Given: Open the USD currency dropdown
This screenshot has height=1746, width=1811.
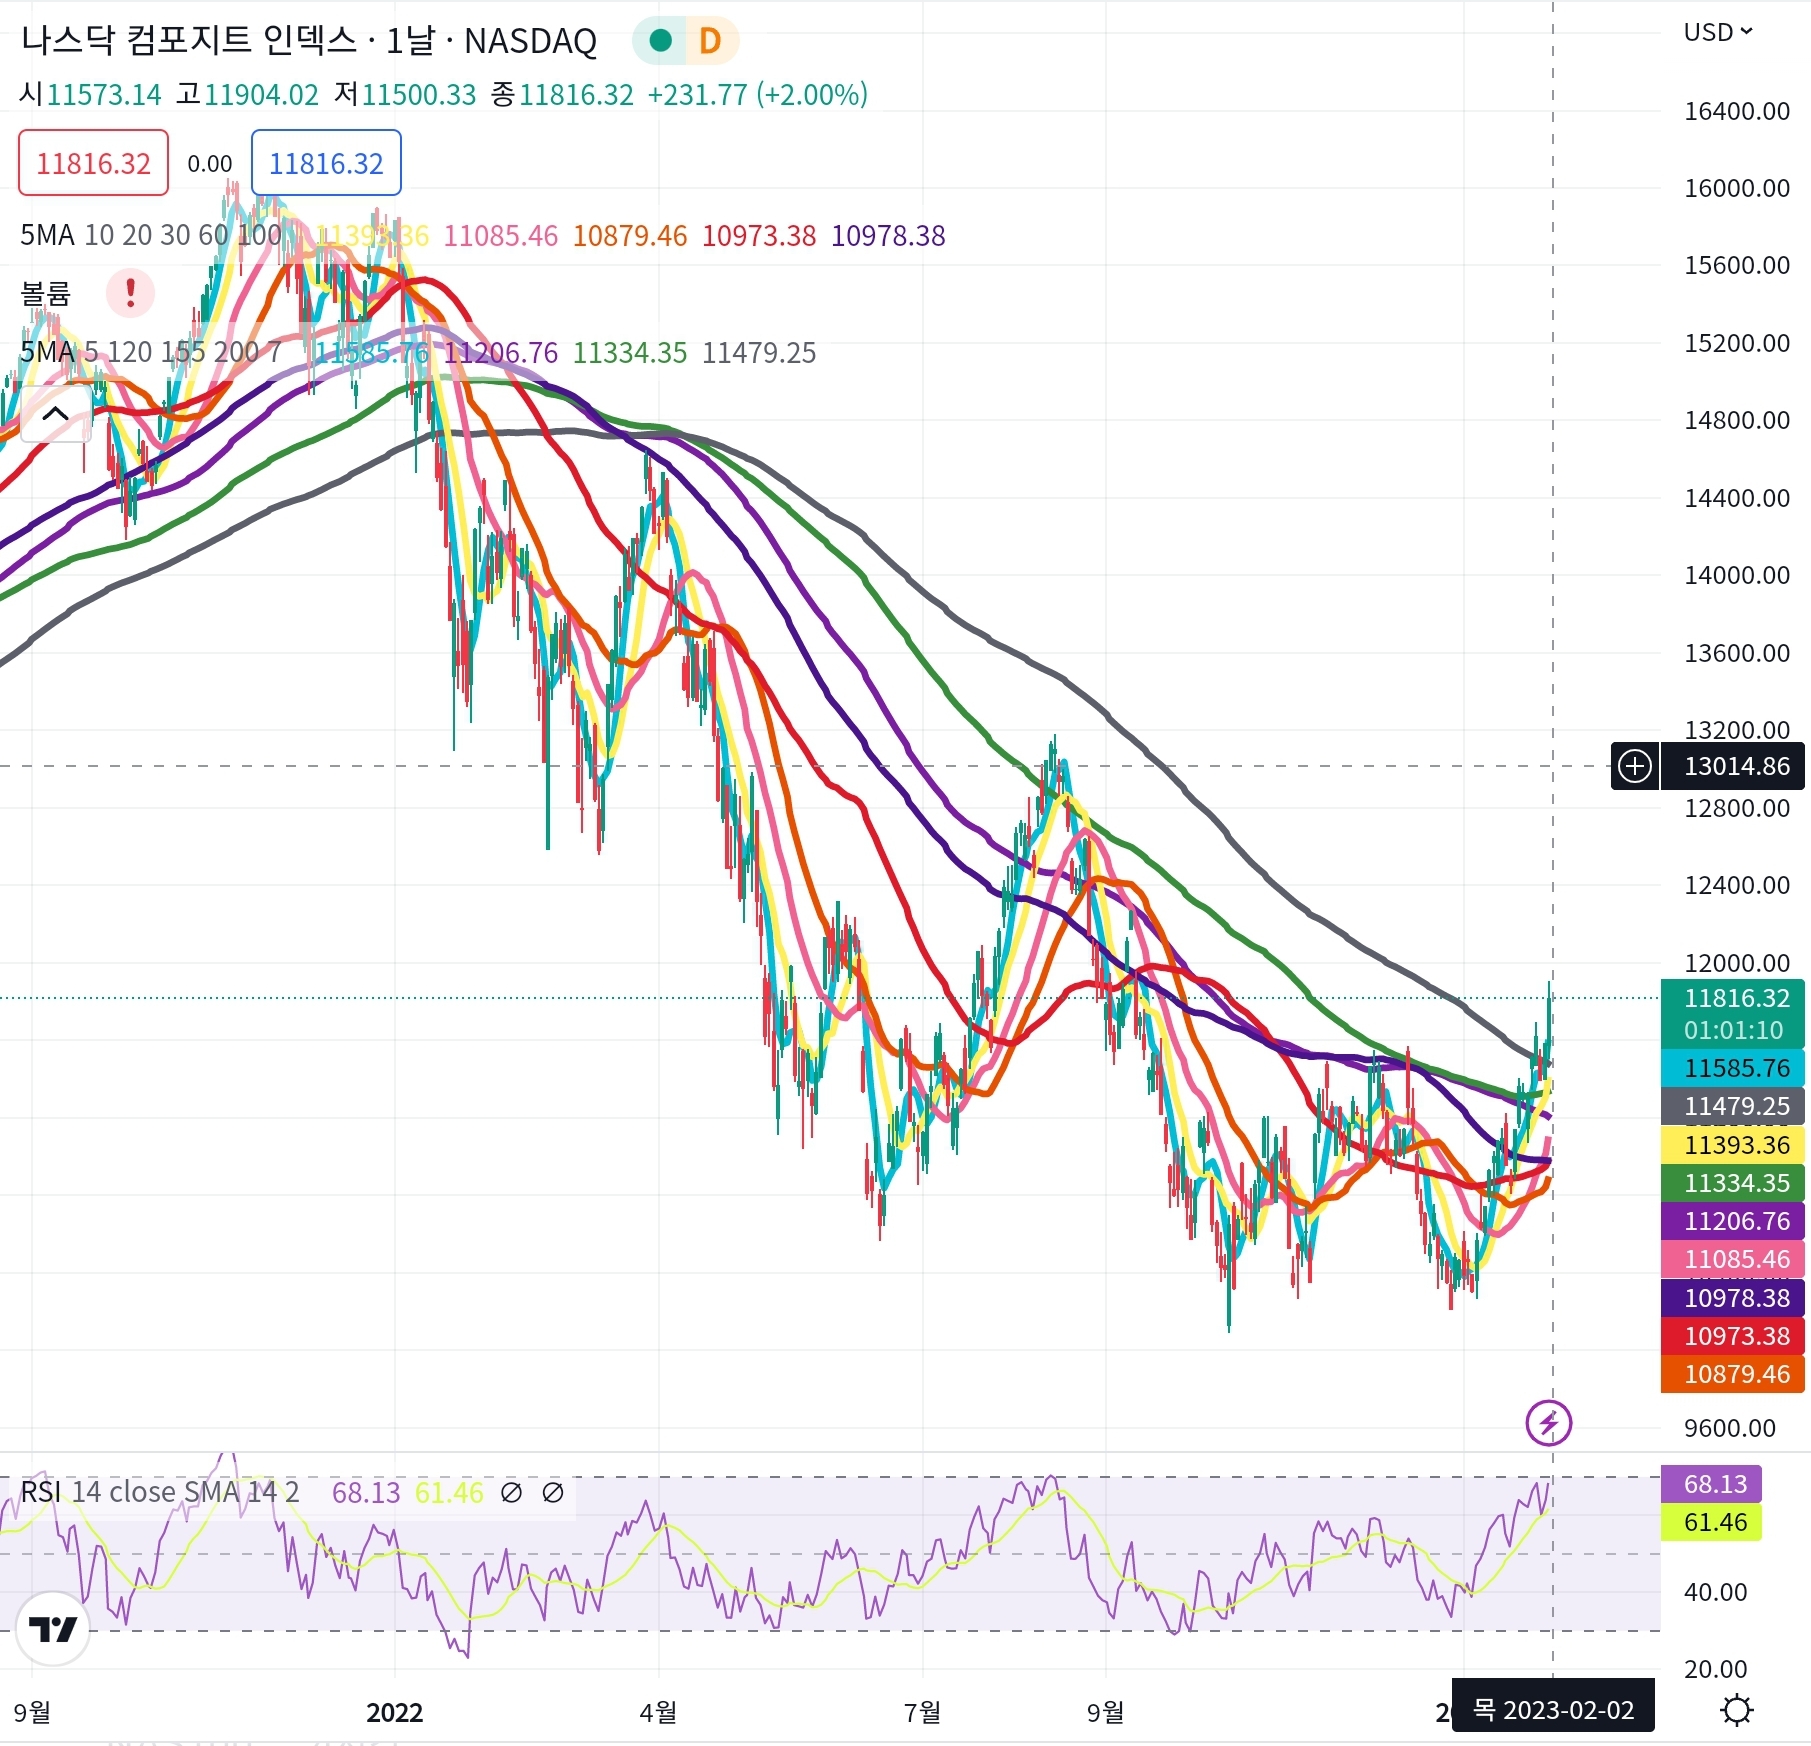Looking at the screenshot, I should pos(1718,32).
